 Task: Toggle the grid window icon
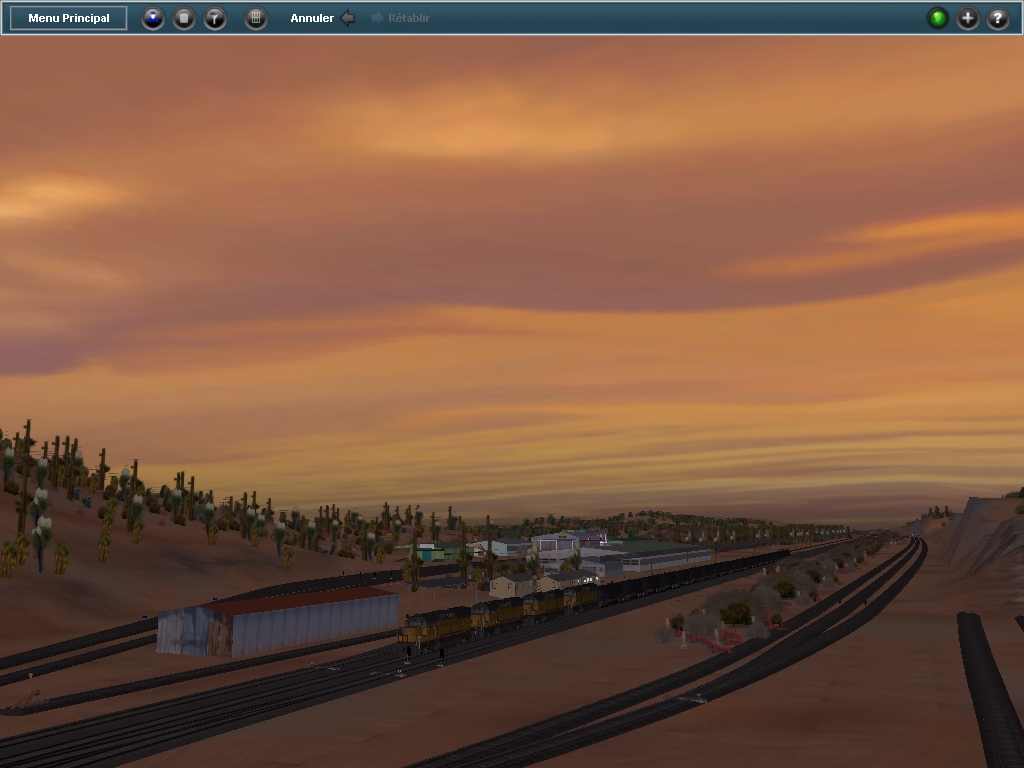click(256, 18)
